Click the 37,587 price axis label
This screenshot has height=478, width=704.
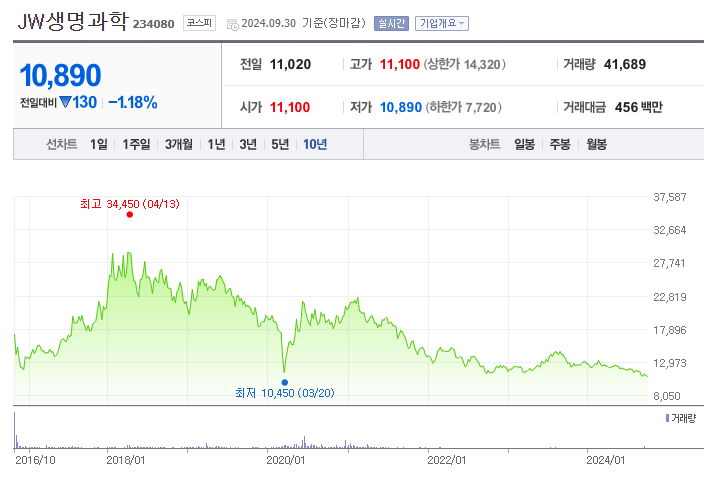pyautogui.click(x=669, y=197)
